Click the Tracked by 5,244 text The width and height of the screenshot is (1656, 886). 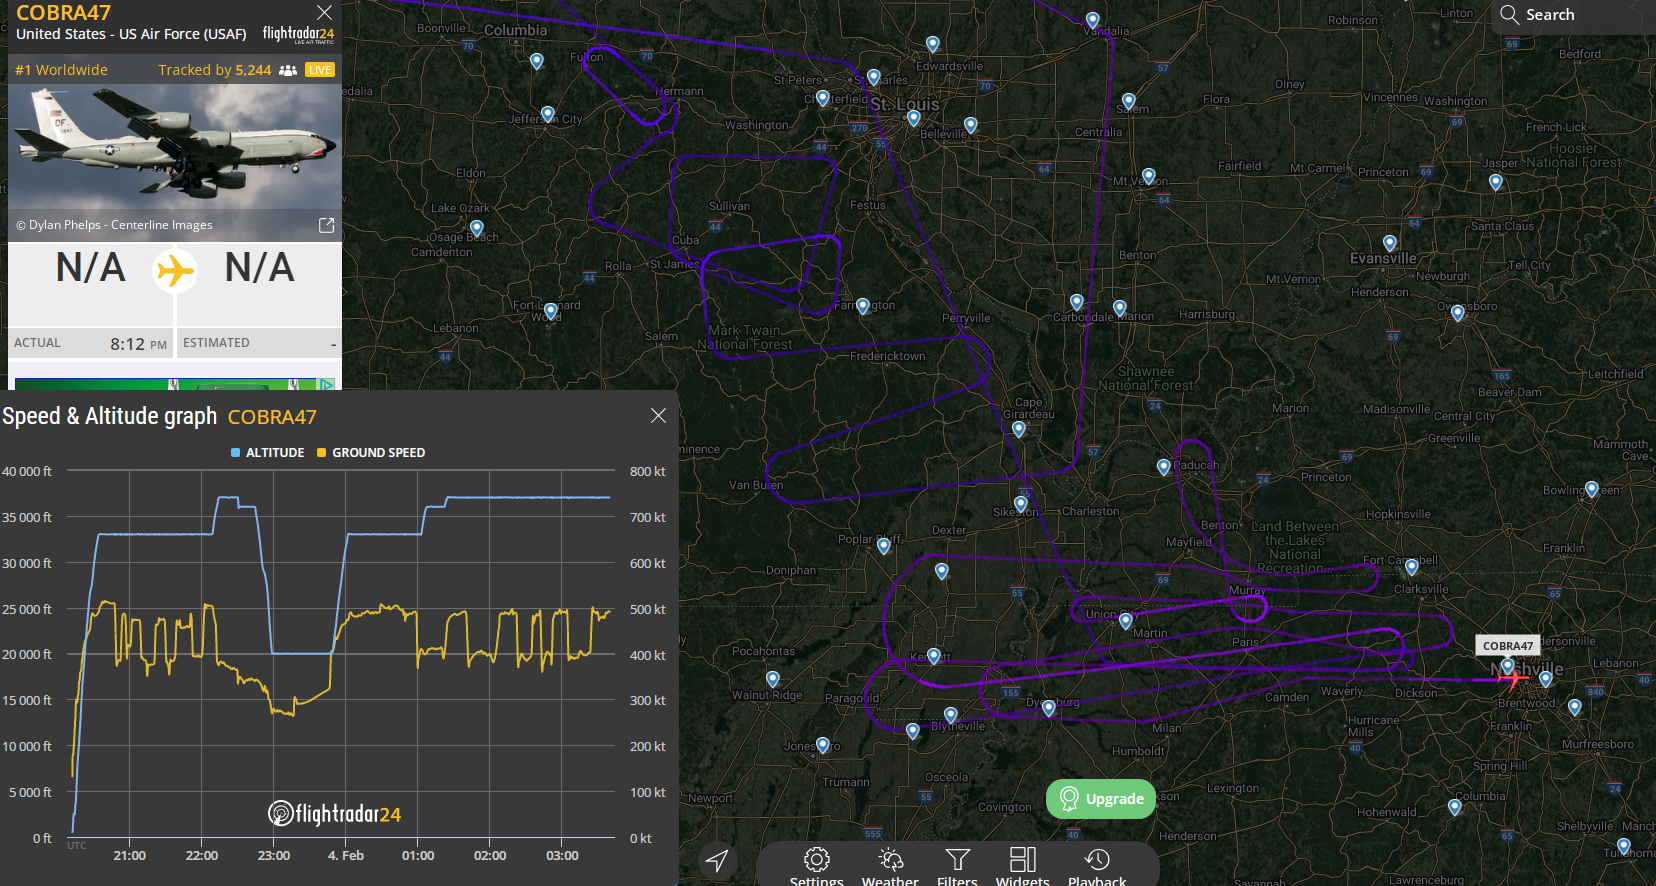point(215,70)
